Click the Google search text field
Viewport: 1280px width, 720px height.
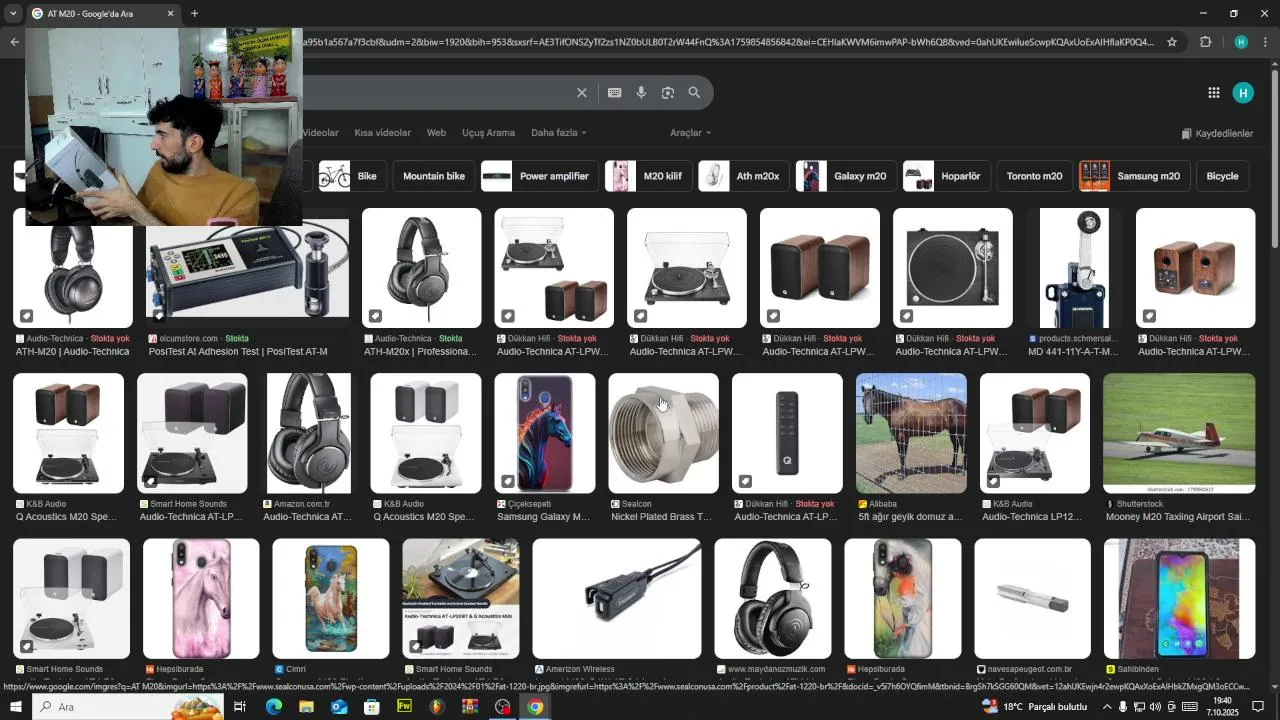coord(435,93)
